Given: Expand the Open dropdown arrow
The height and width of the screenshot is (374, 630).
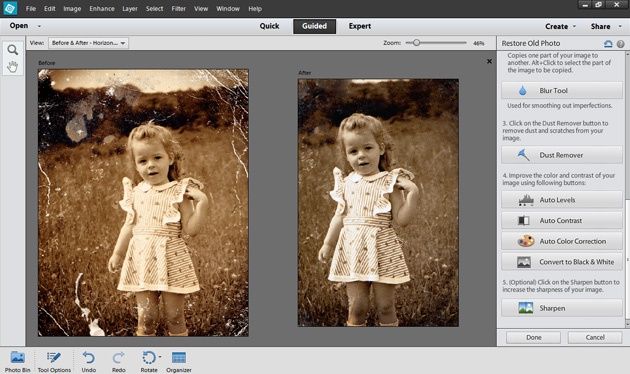Looking at the screenshot, I should pos(39,26).
